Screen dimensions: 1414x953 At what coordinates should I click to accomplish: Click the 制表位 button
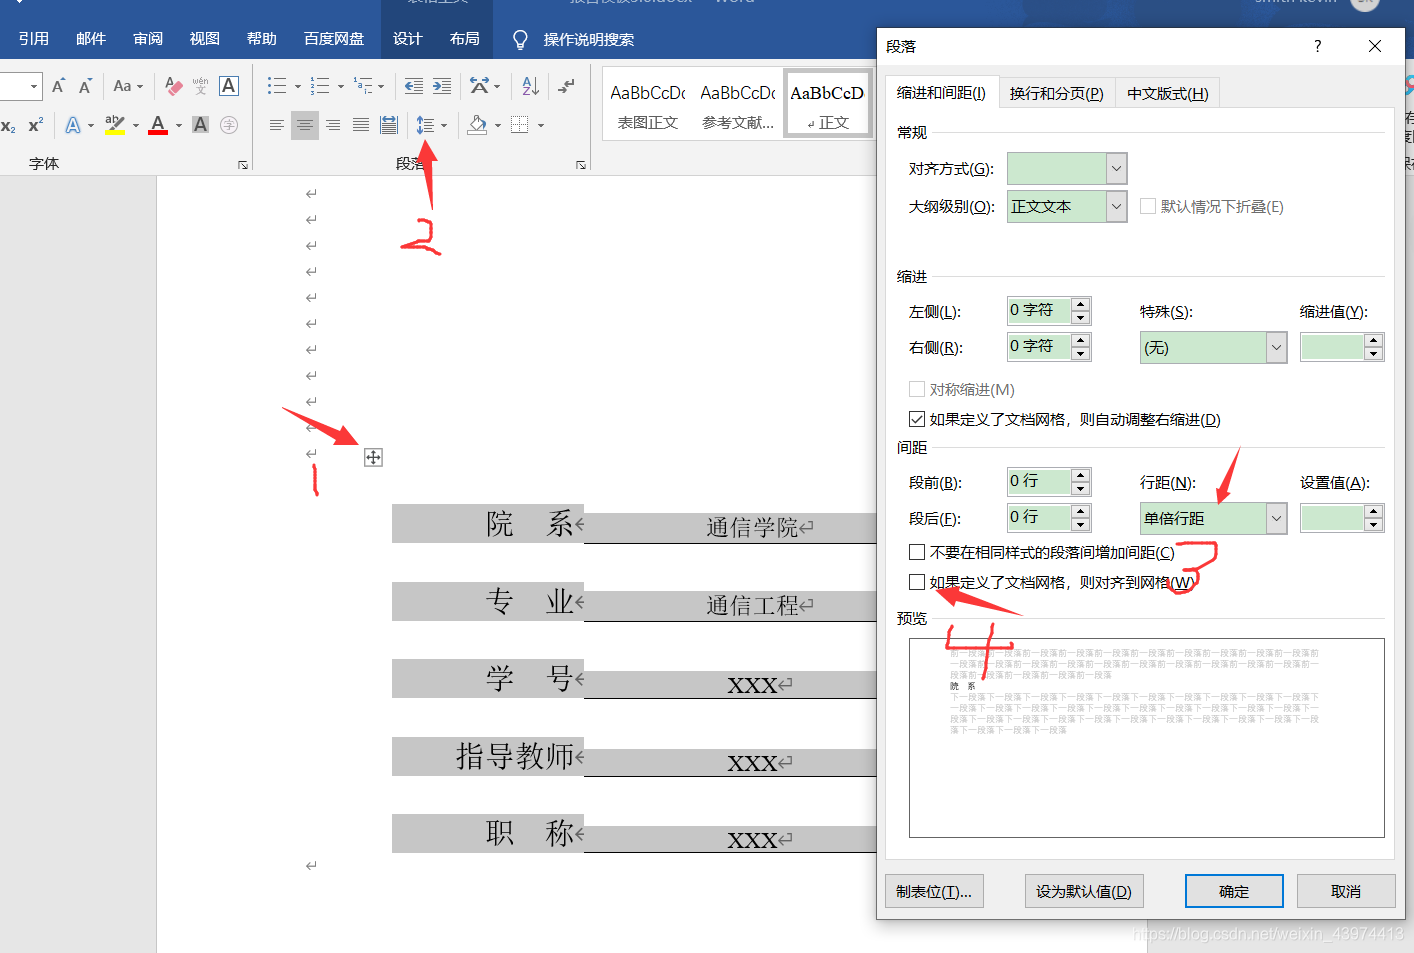(934, 891)
